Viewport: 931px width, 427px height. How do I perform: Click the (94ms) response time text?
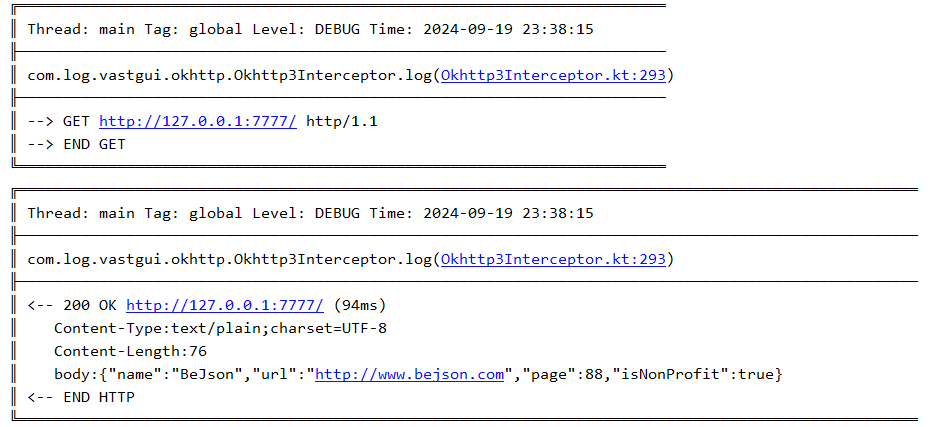point(360,306)
